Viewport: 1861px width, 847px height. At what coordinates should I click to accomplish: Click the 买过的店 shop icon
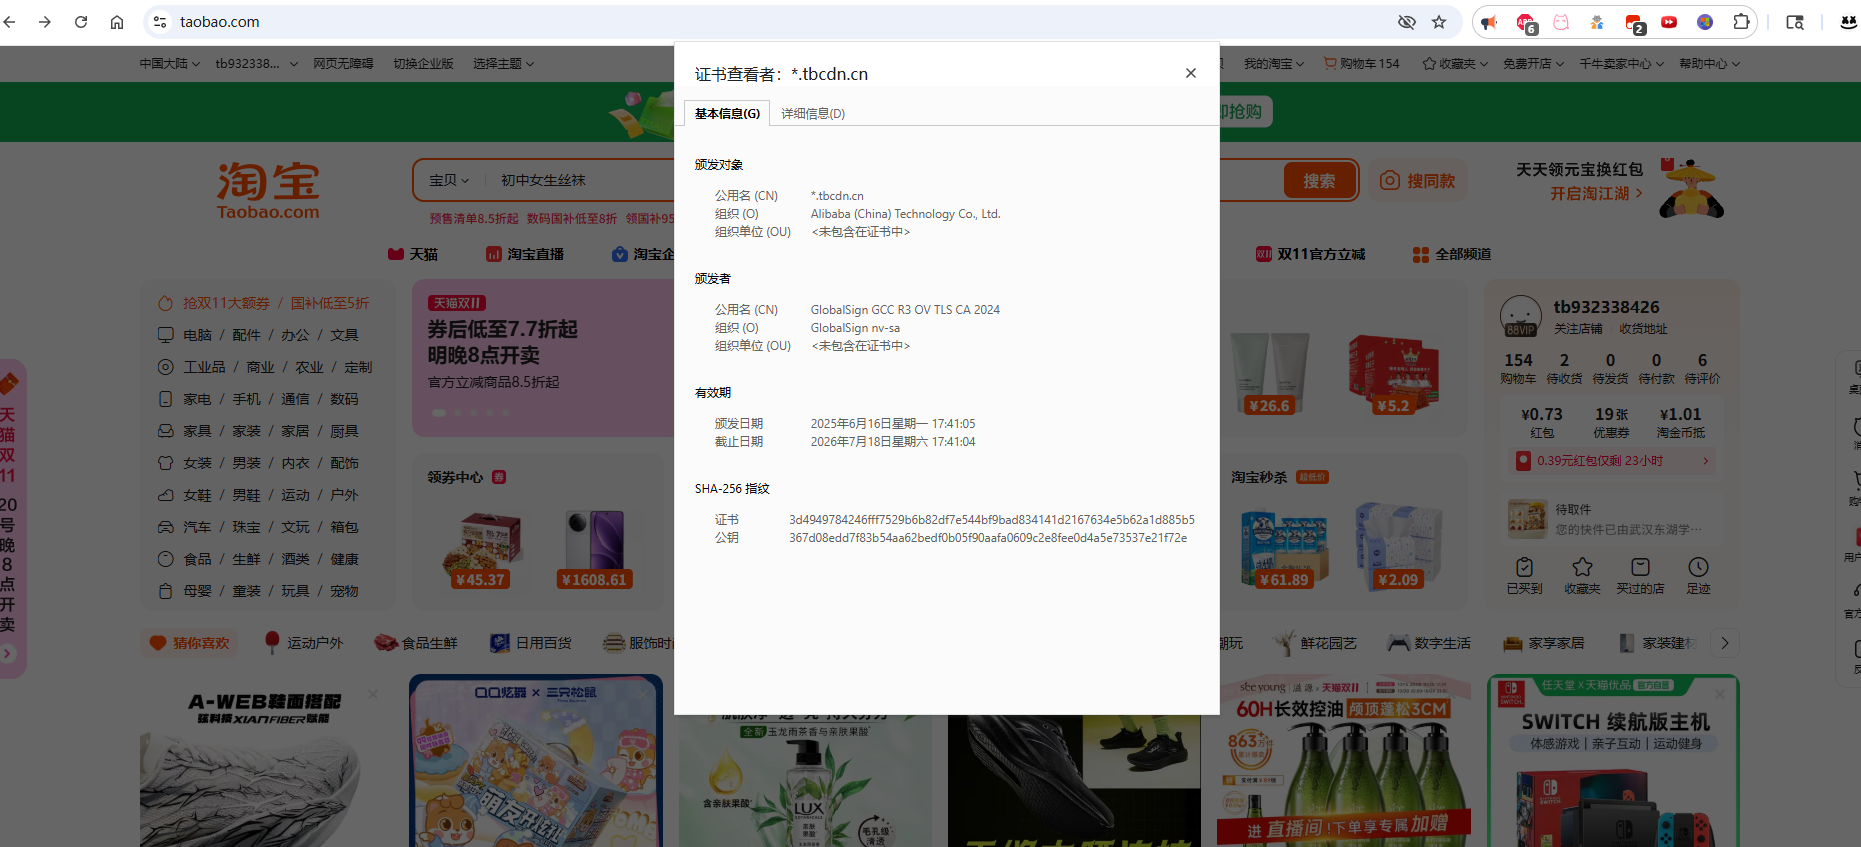point(1640,567)
